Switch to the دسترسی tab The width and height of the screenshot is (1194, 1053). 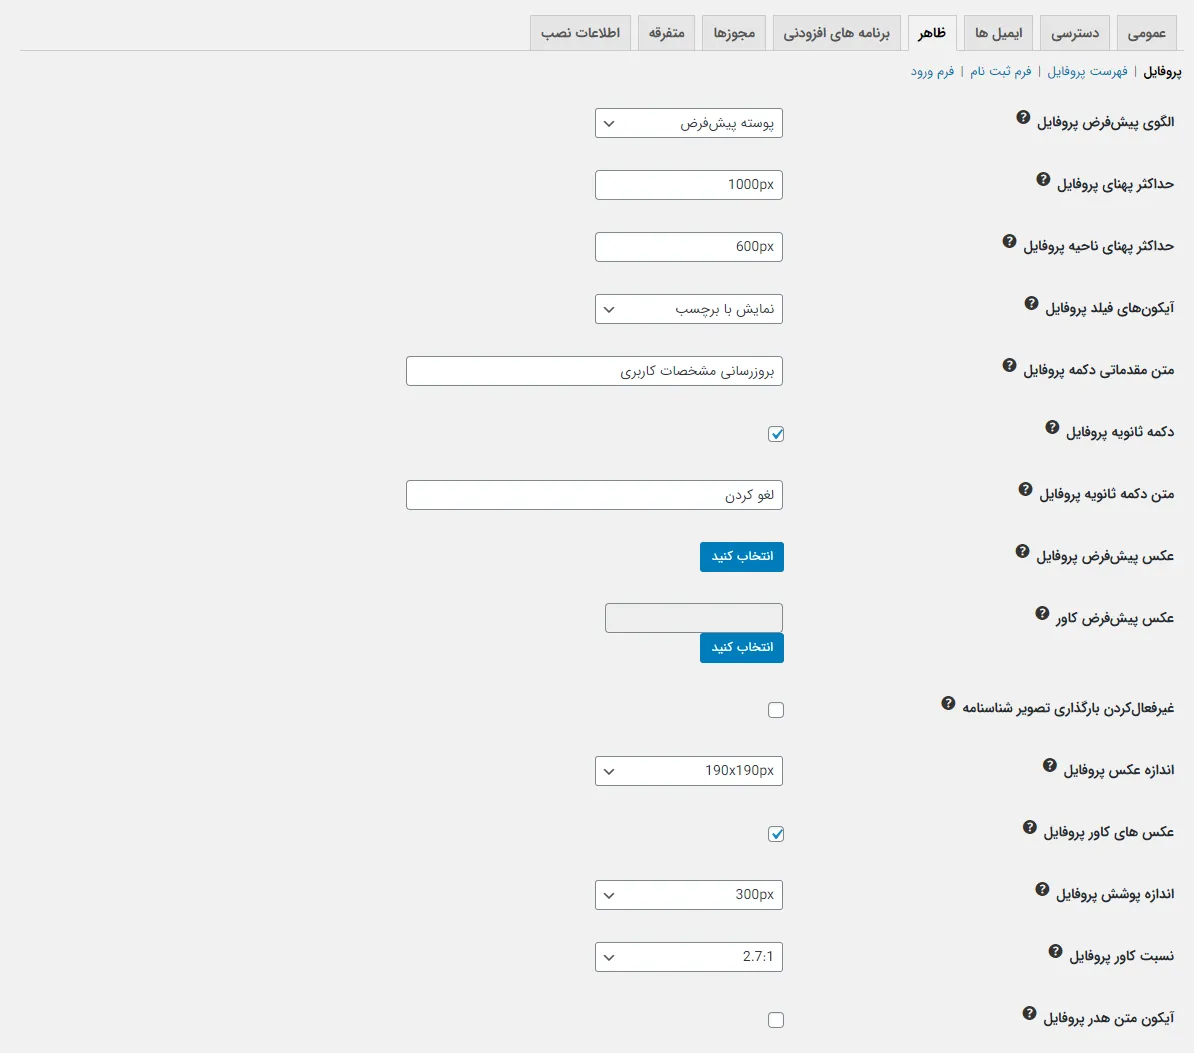tap(1075, 34)
